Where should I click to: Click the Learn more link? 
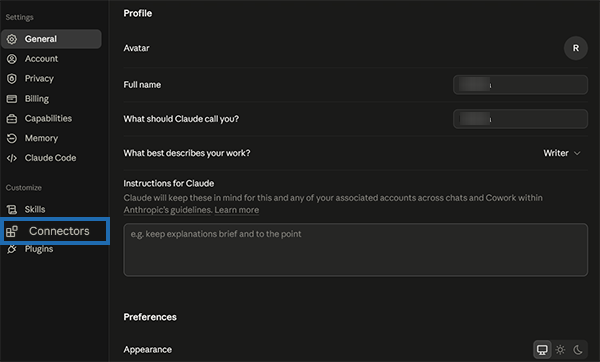pos(236,210)
